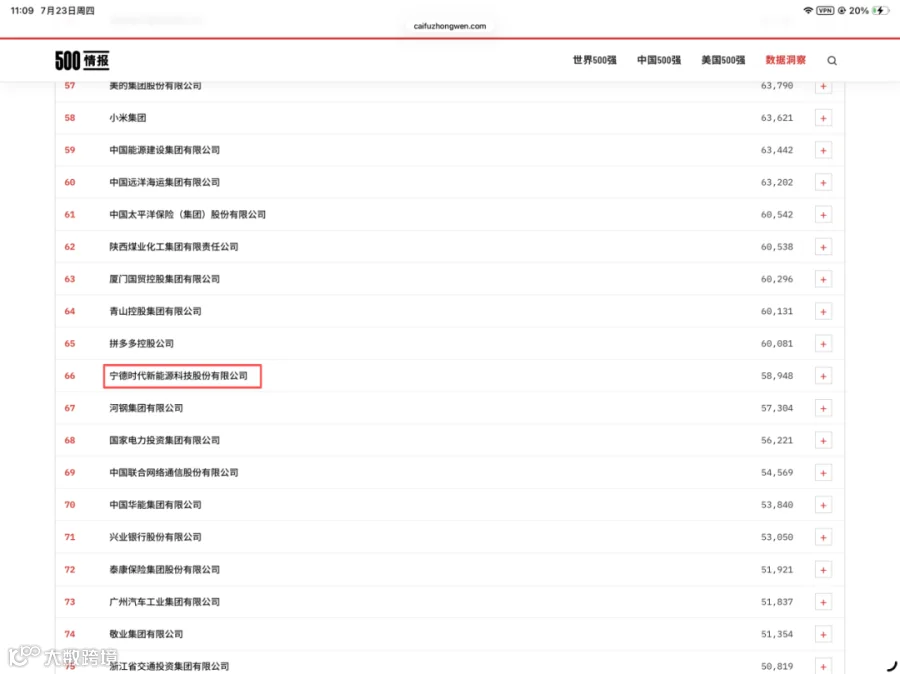Expand plus for 中国太平洋保险 row
Image resolution: width=900 pixels, height=674 pixels.
coord(823,215)
